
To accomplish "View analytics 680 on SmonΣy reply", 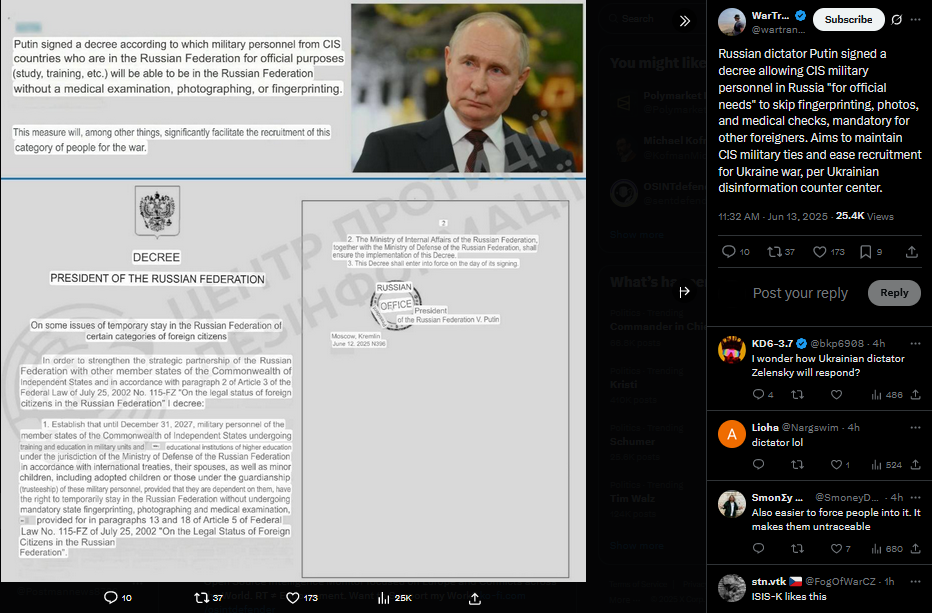I will pyautogui.click(x=887, y=549).
